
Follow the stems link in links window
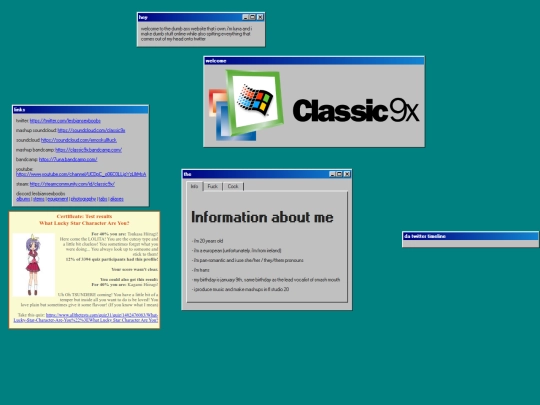click(39, 199)
